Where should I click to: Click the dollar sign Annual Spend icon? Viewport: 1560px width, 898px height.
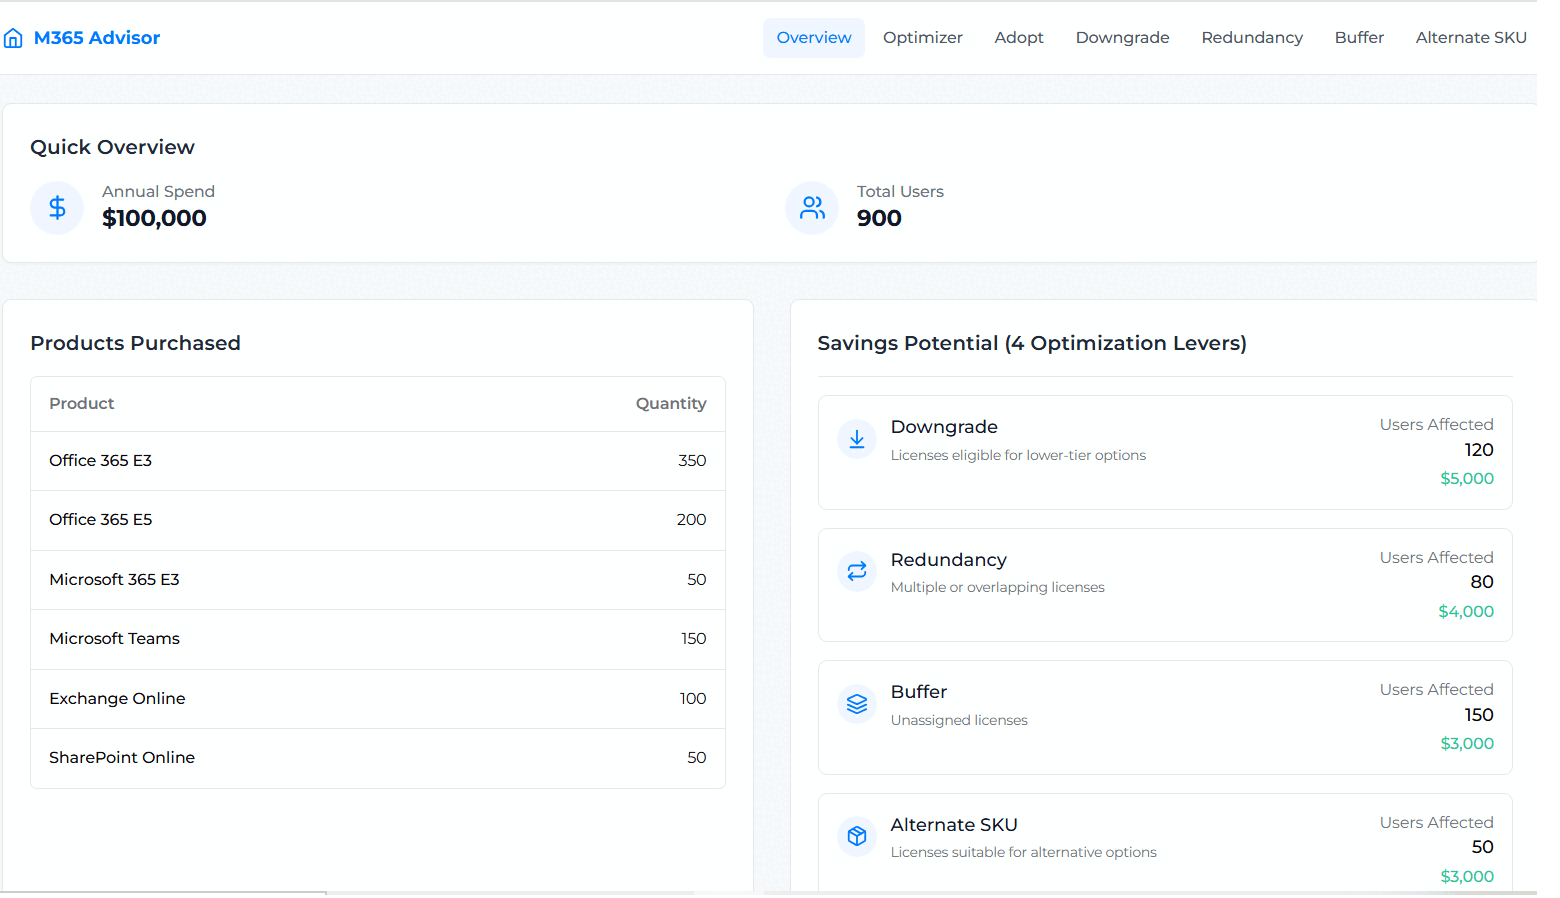point(57,208)
